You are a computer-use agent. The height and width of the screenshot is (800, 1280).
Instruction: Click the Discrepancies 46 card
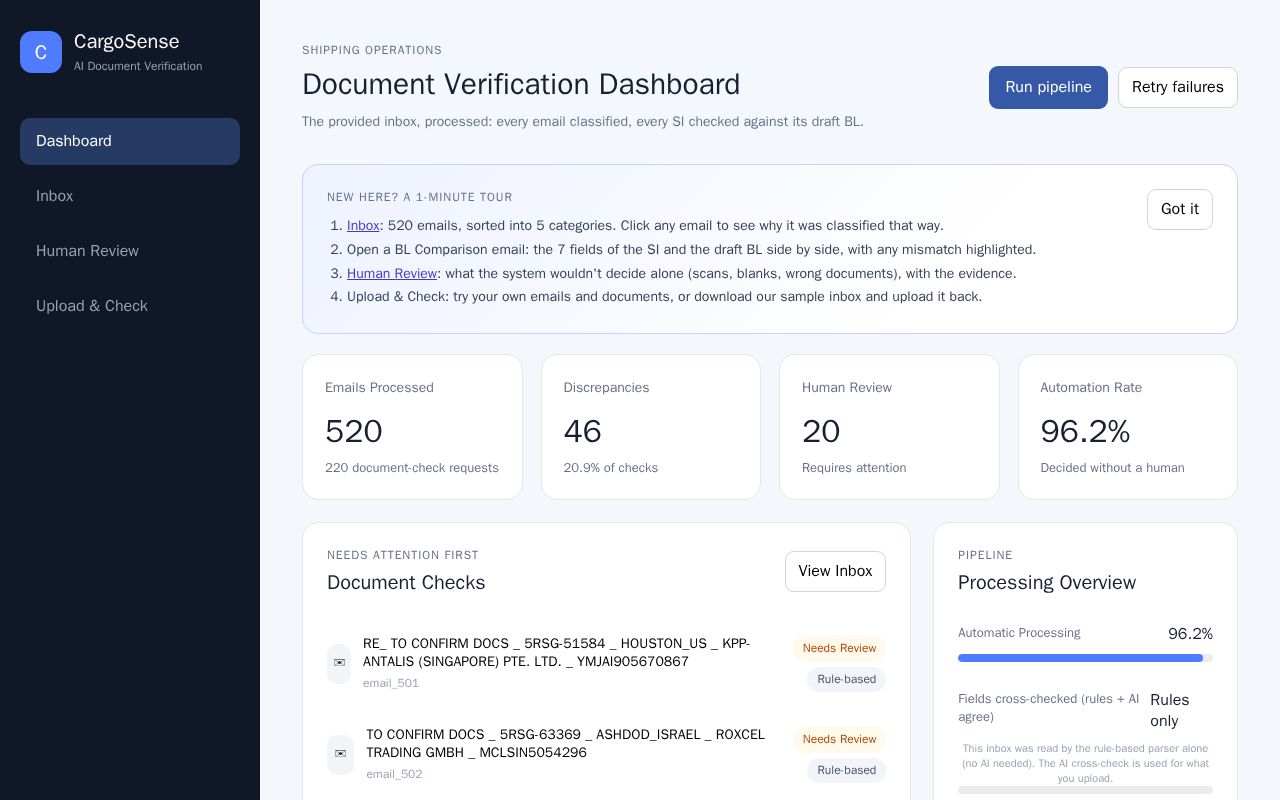pyautogui.click(x=651, y=427)
